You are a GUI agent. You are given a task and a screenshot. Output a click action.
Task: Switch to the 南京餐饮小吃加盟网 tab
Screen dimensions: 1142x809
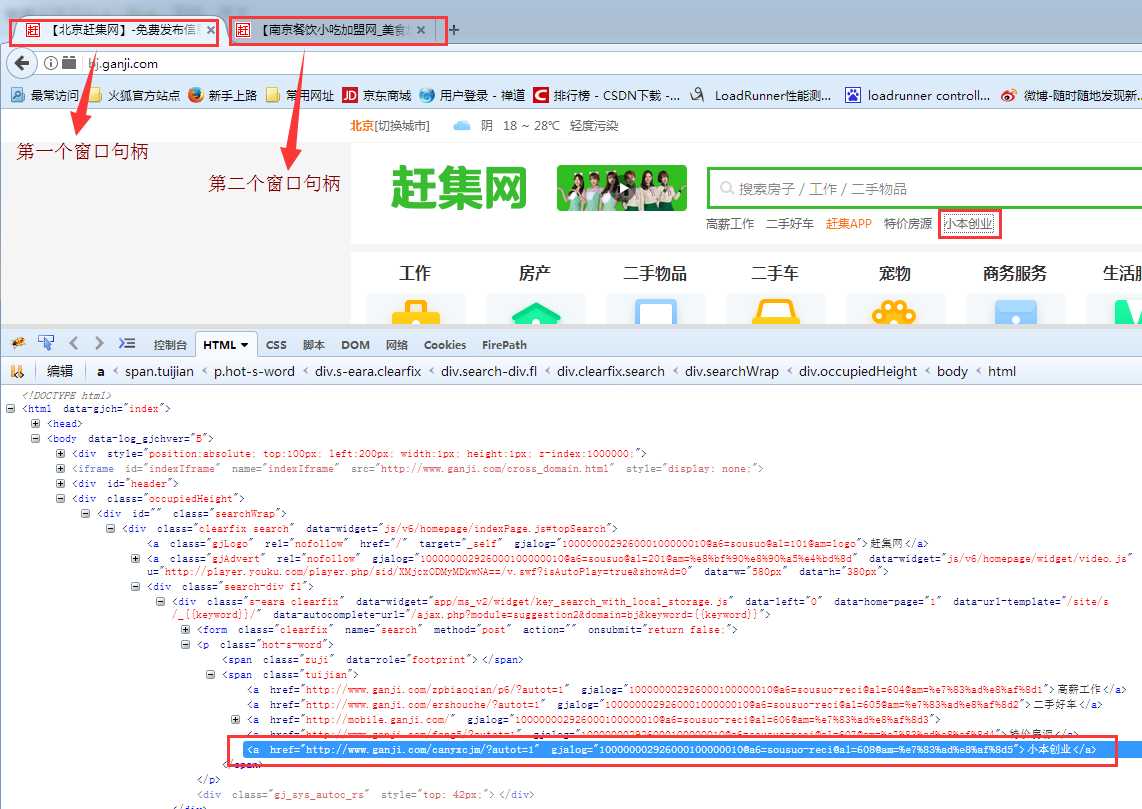click(x=331, y=30)
